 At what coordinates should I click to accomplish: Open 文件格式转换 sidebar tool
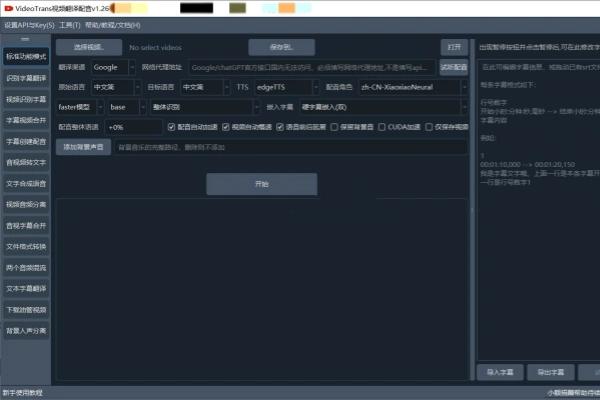[25, 246]
